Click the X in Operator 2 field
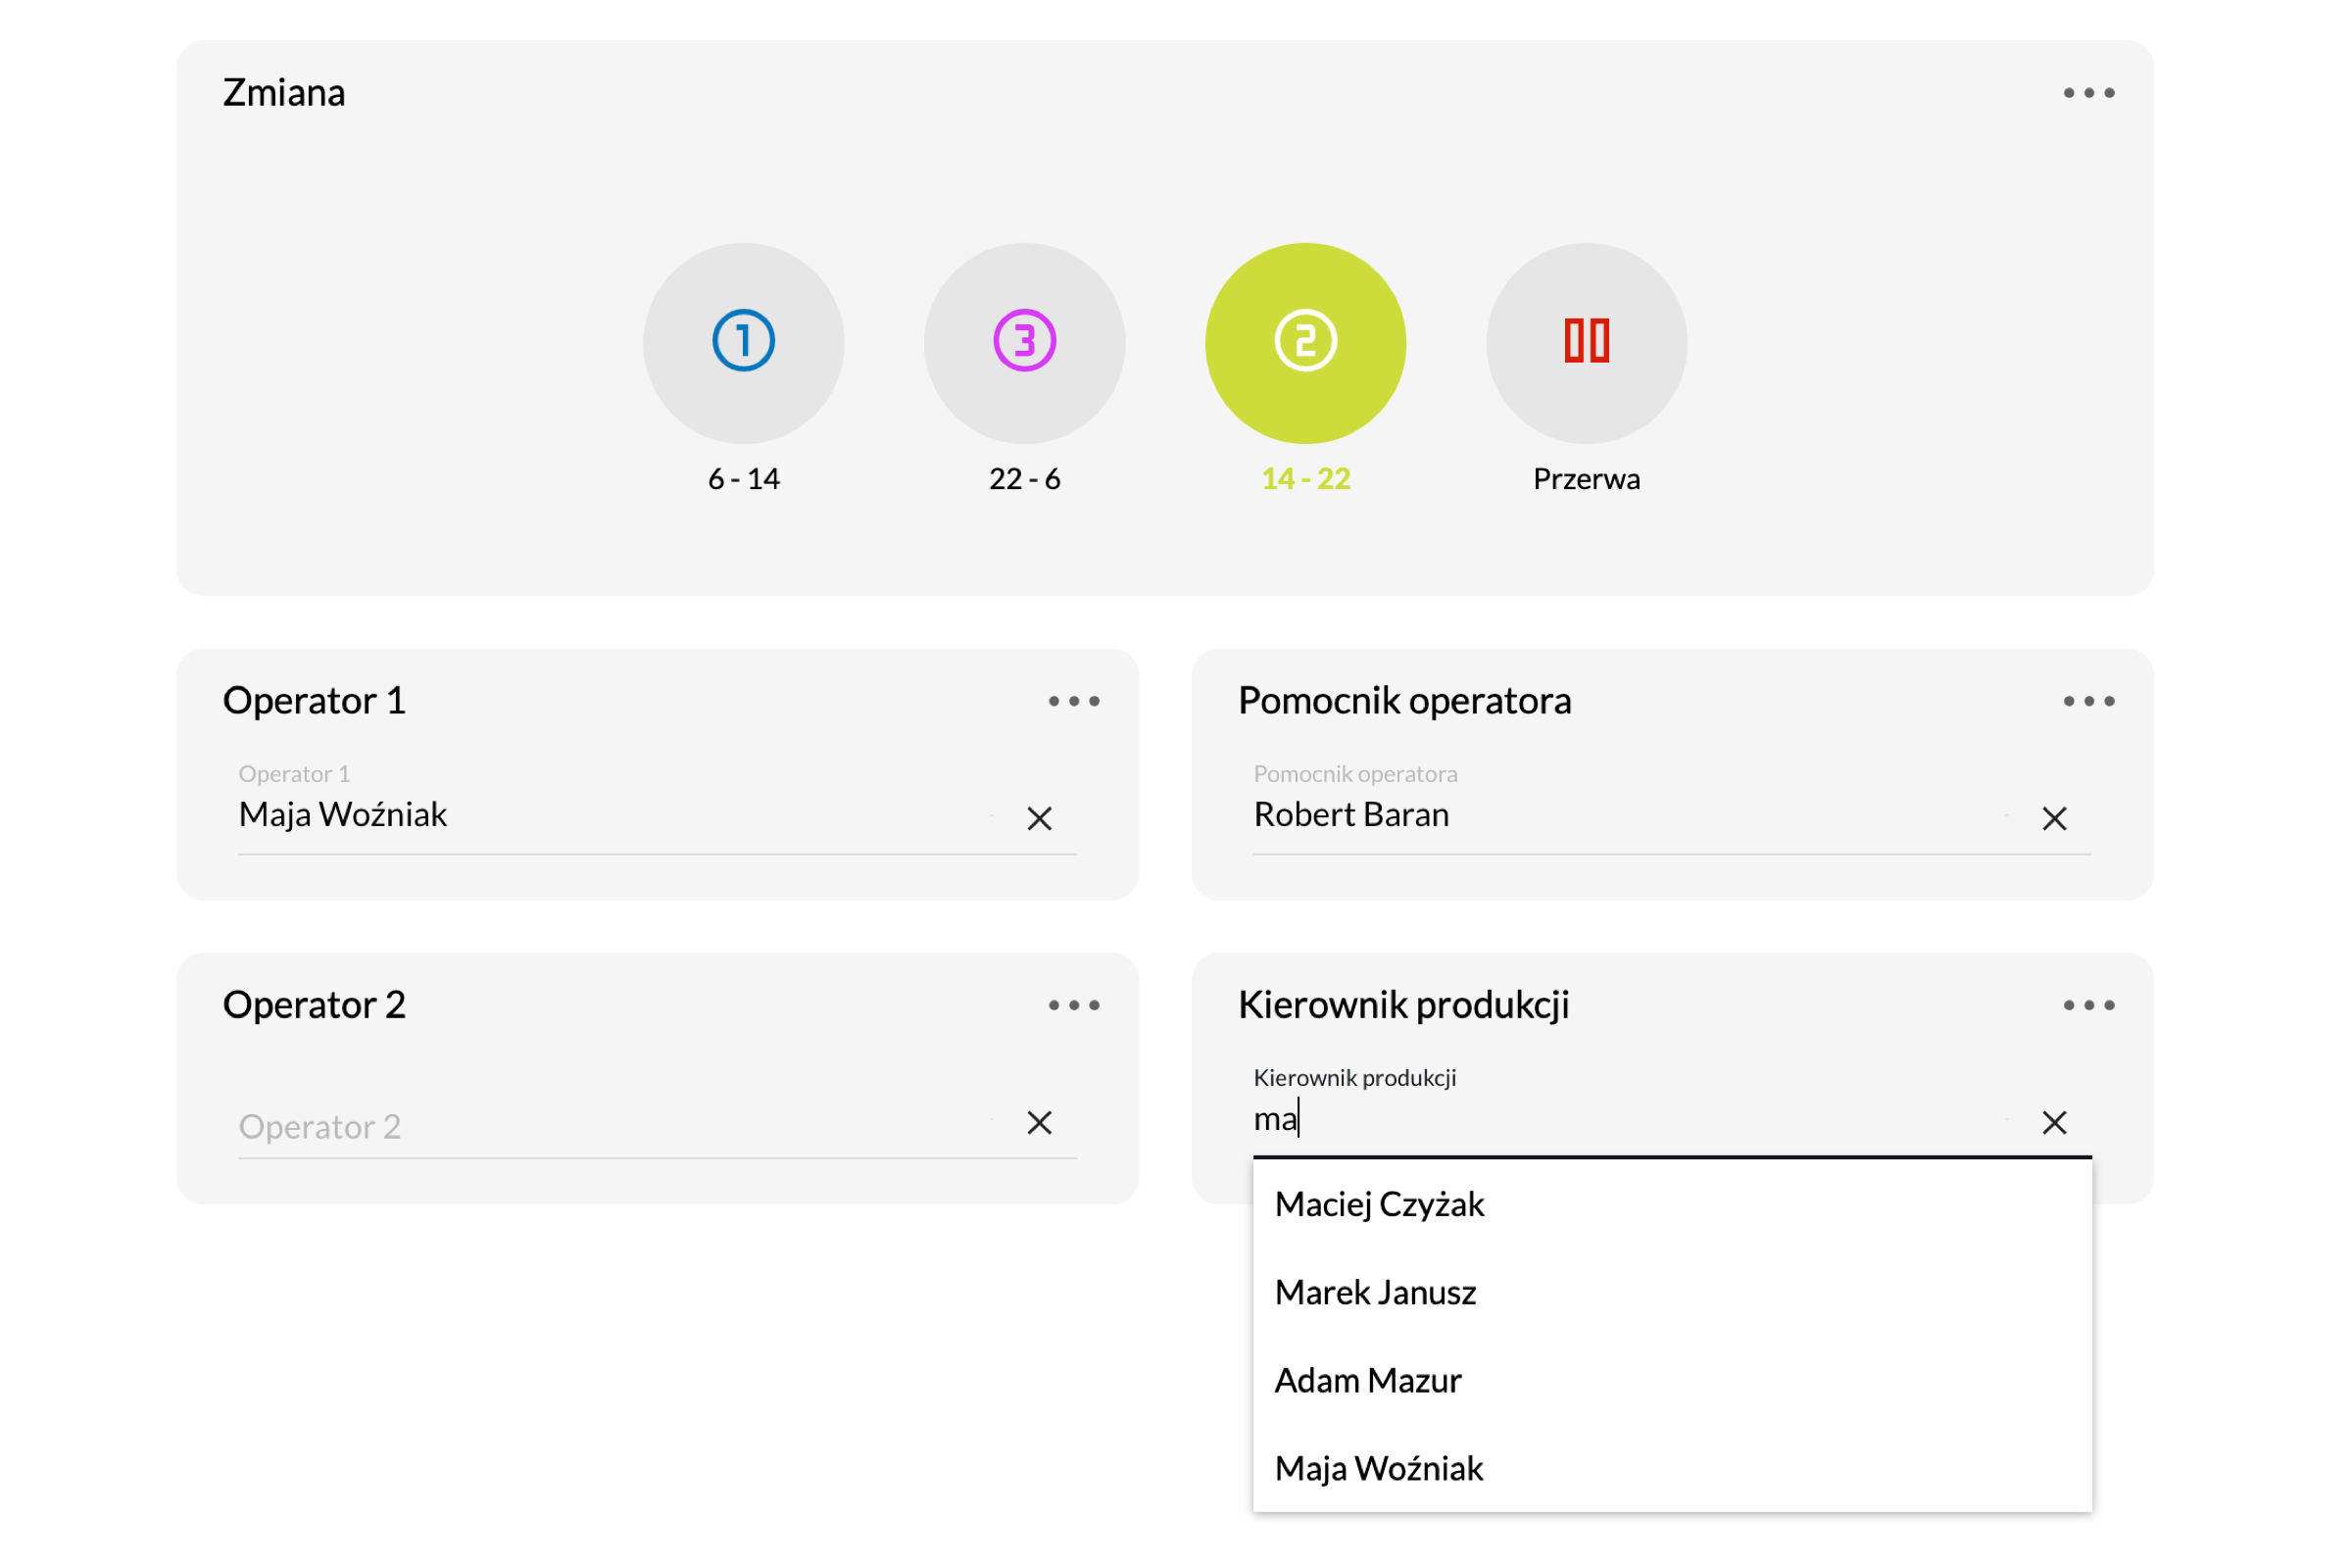Screen dimensions: 2352x1568 [x=1039, y=1122]
